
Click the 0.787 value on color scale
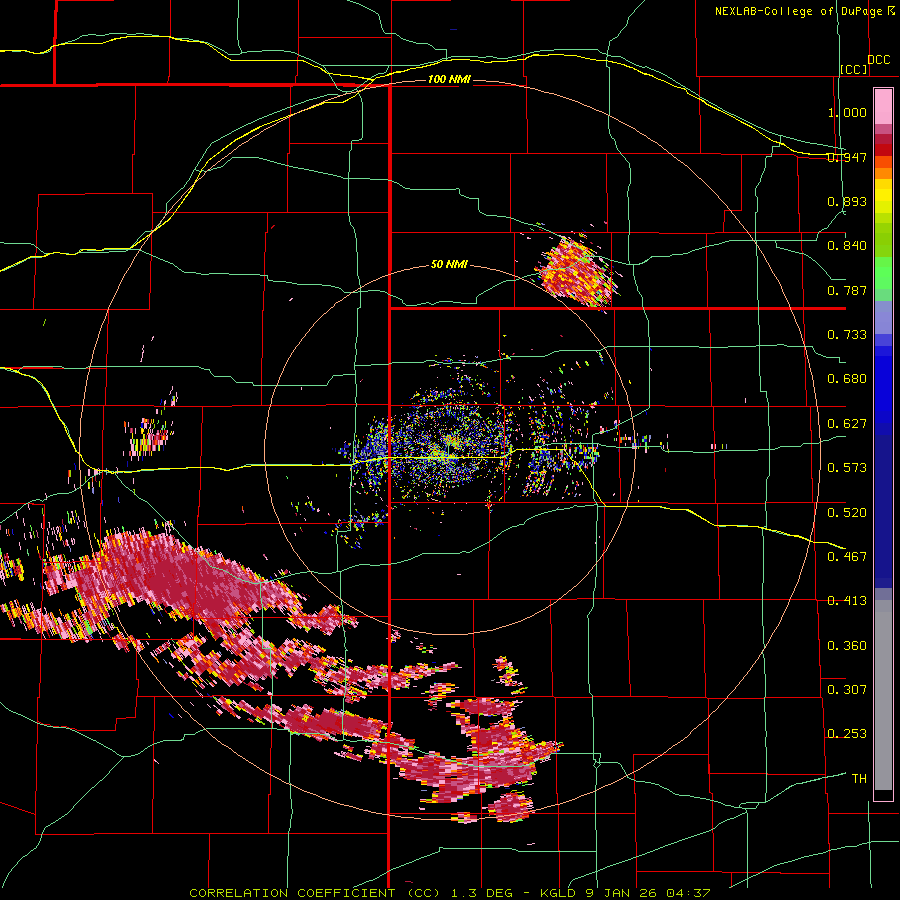[847, 290]
